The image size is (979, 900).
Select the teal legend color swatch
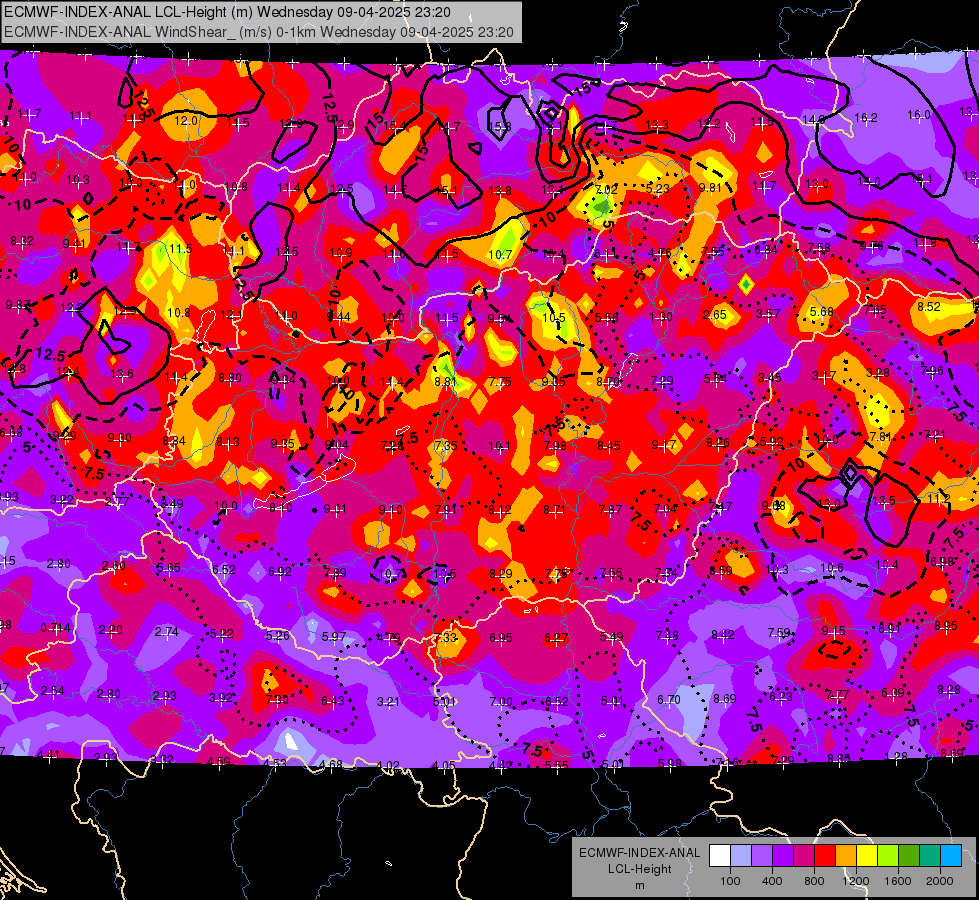930,856
